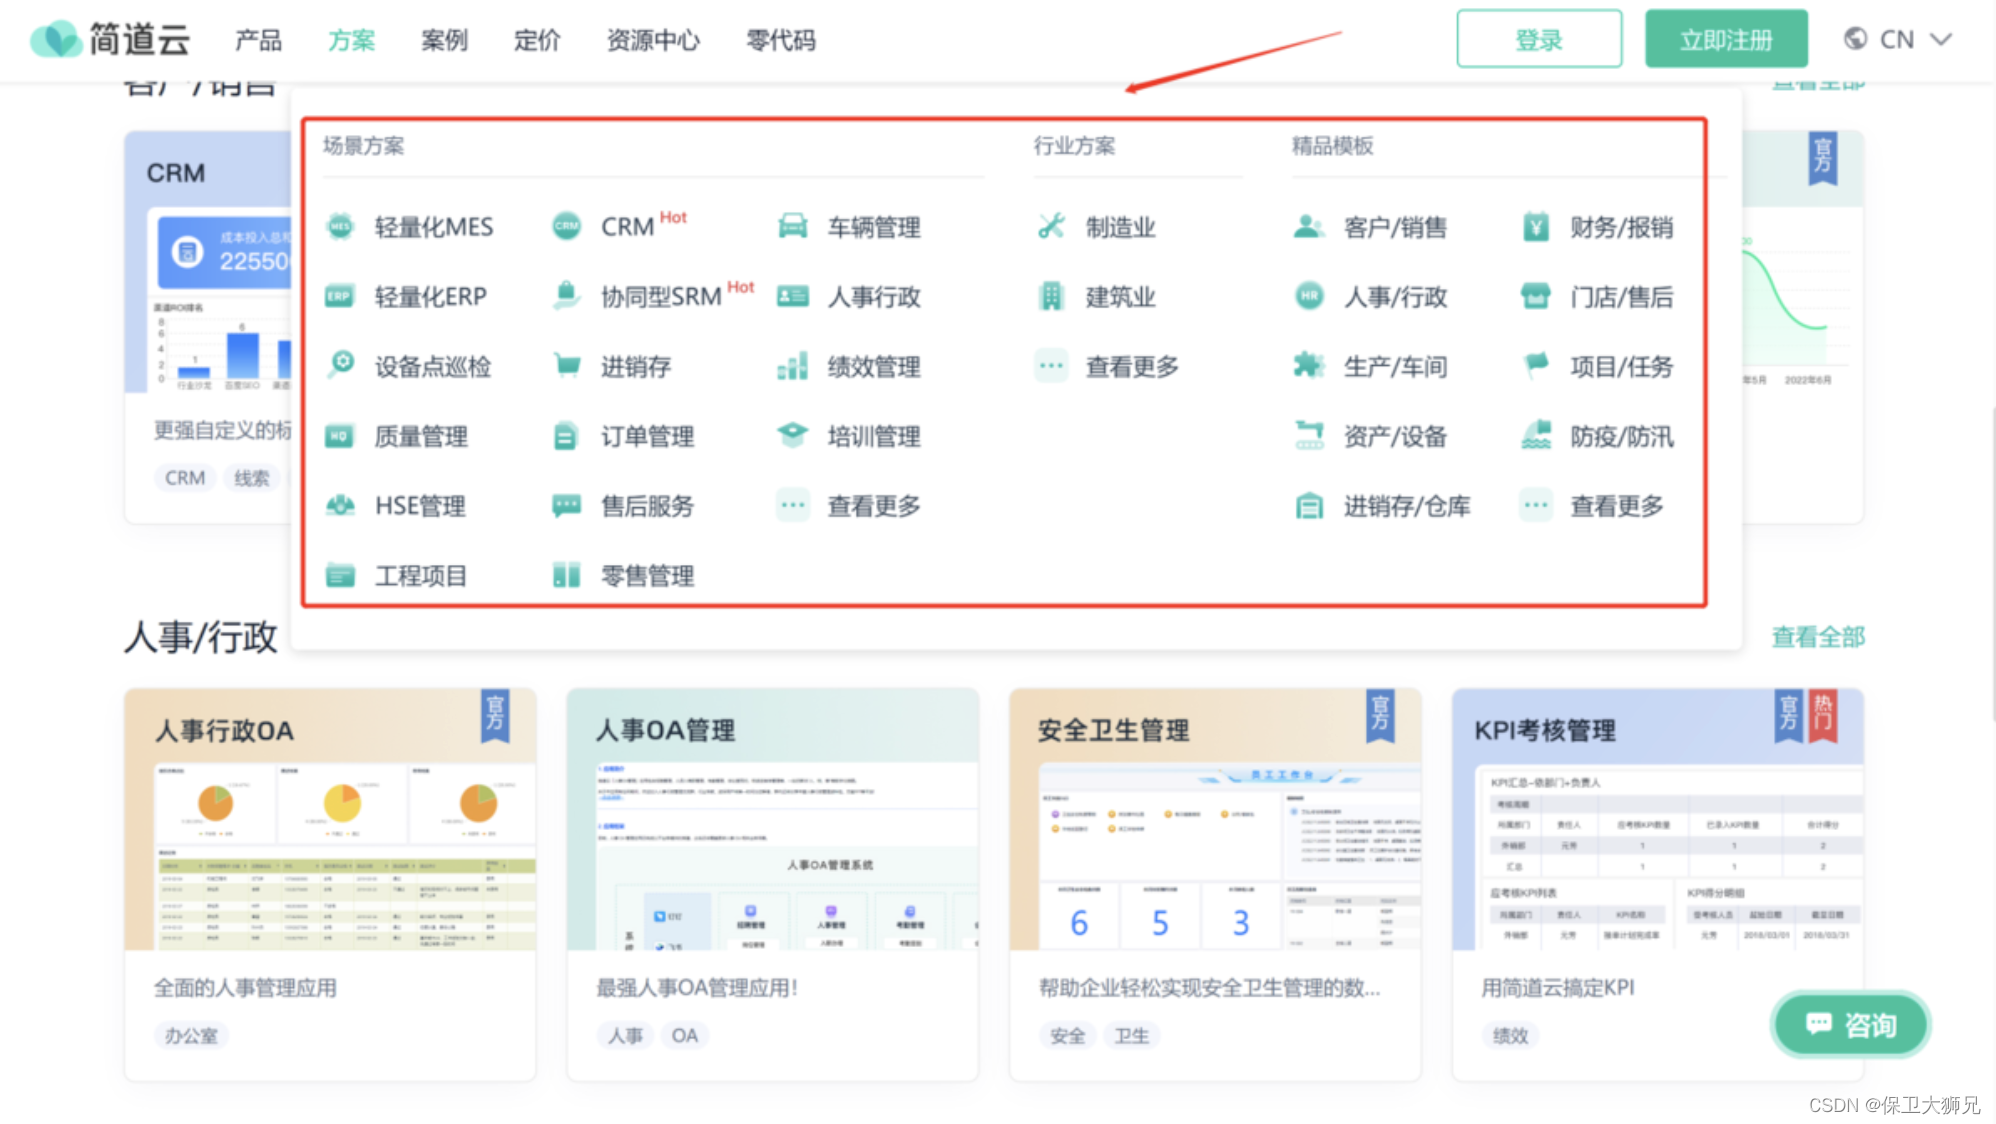The image size is (1996, 1124).
Task: Click the 立即注册 button
Action: pos(1726,40)
